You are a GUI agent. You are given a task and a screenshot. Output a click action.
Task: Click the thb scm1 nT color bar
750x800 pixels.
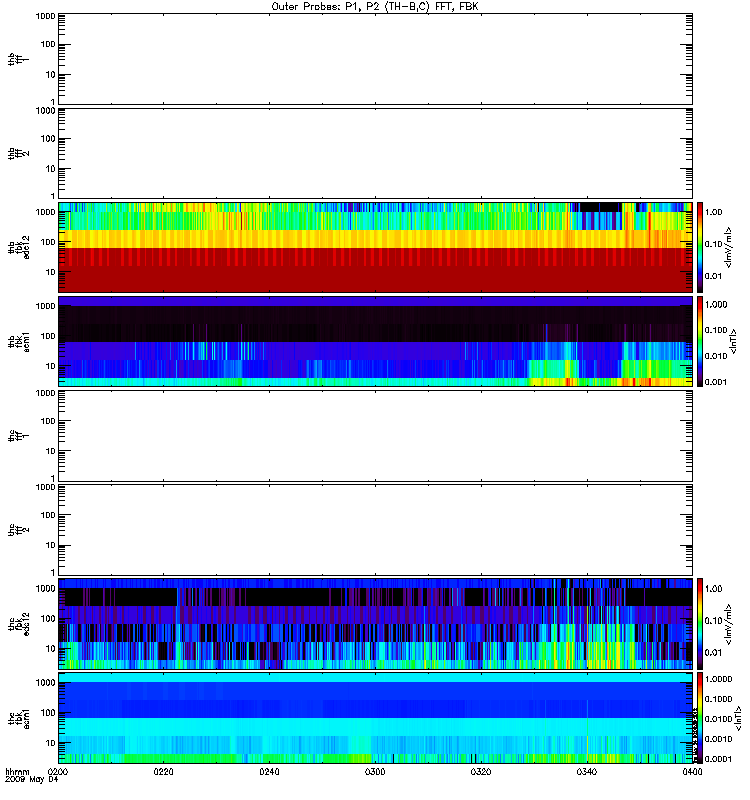[x=700, y=341]
